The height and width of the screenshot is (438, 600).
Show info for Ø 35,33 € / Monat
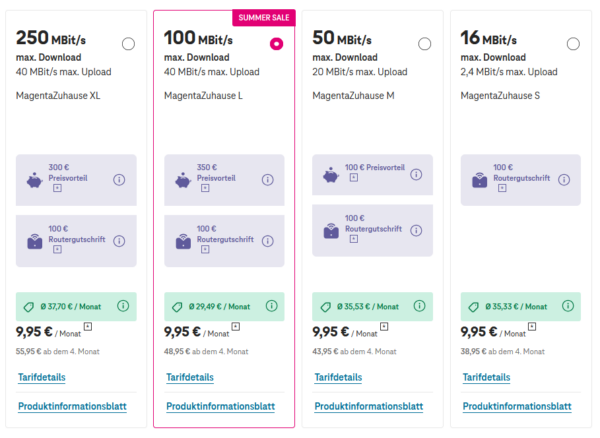click(568, 306)
